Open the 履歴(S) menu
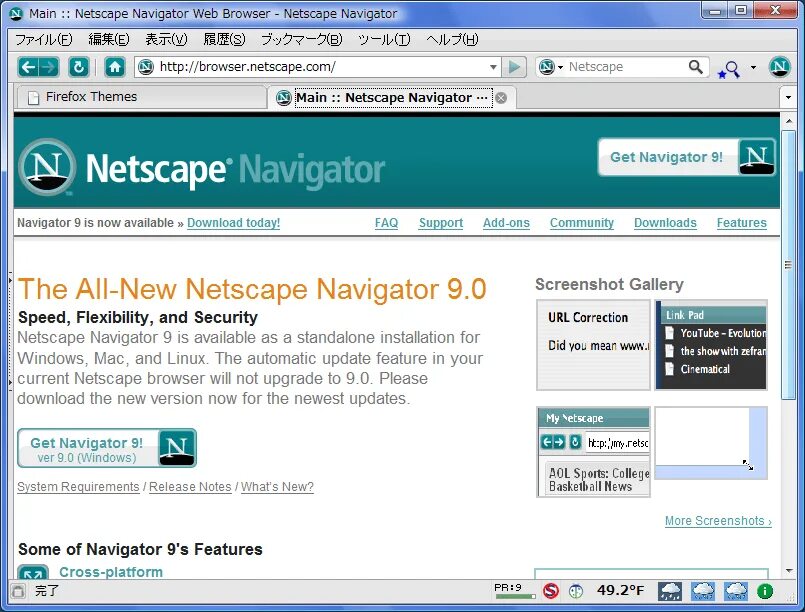 [224, 40]
